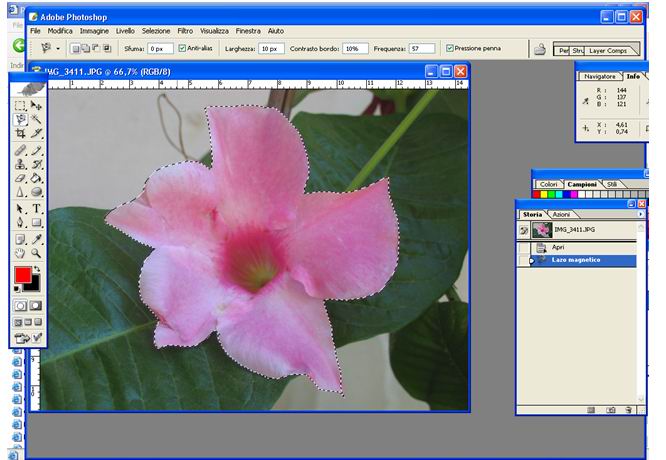The image size is (666, 460).
Task: Select the Hand tool
Action: 20,254
